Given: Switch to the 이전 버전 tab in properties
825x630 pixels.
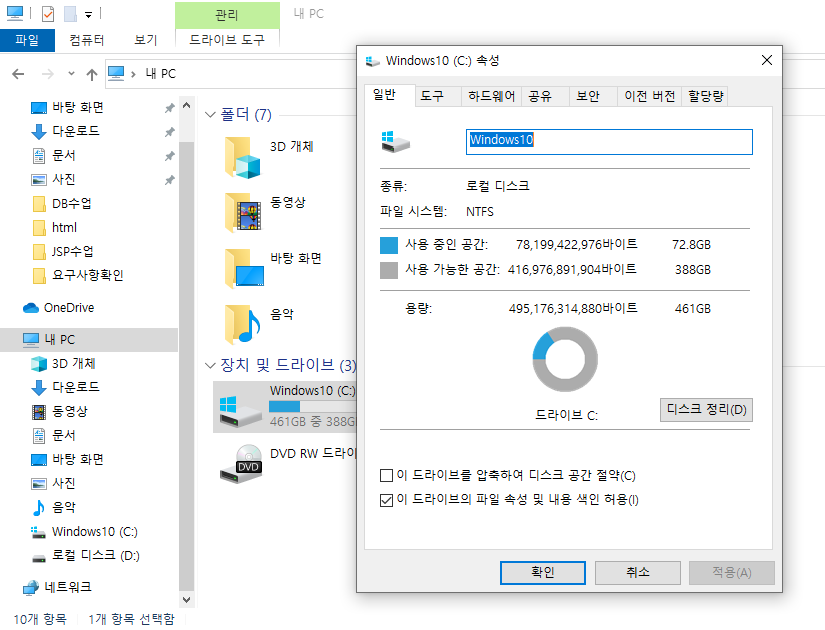Looking at the screenshot, I should point(649,96).
